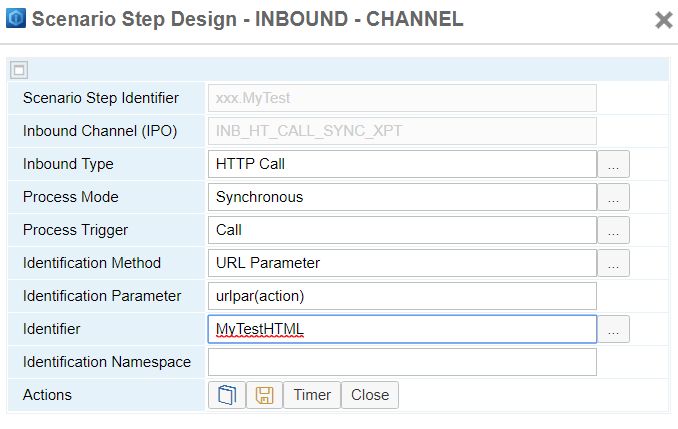The image size is (678, 429).
Task: Open the Process Trigger value picker
Action: pos(613,230)
